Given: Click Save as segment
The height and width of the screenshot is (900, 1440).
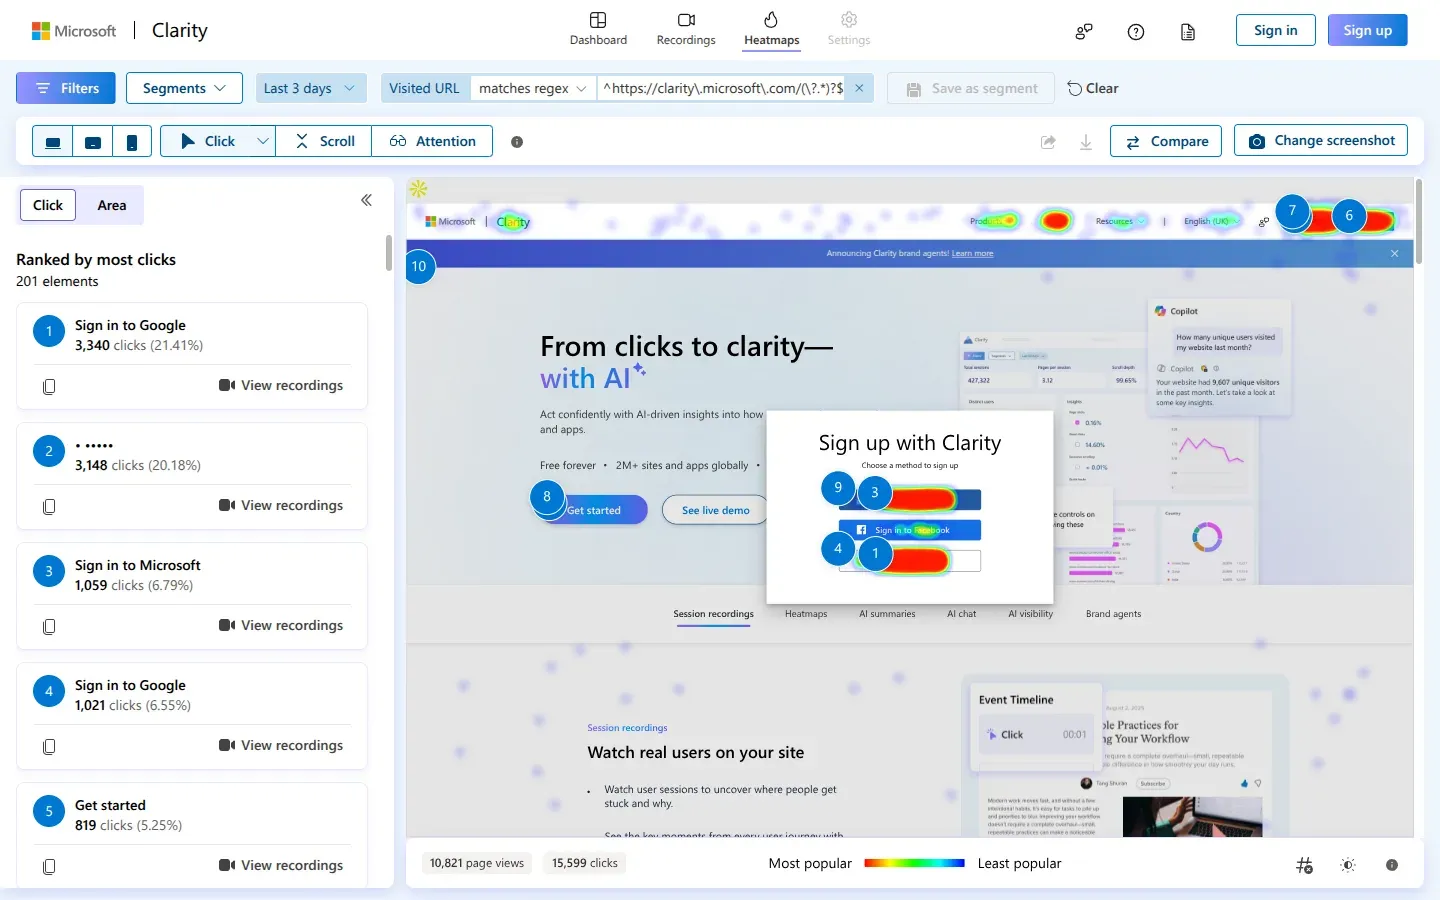Looking at the screenshot, I should point(971,88).
